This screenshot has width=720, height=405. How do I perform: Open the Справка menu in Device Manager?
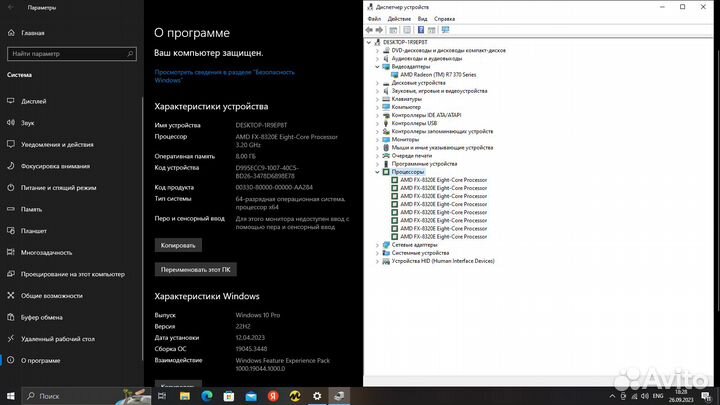[446, 18]
